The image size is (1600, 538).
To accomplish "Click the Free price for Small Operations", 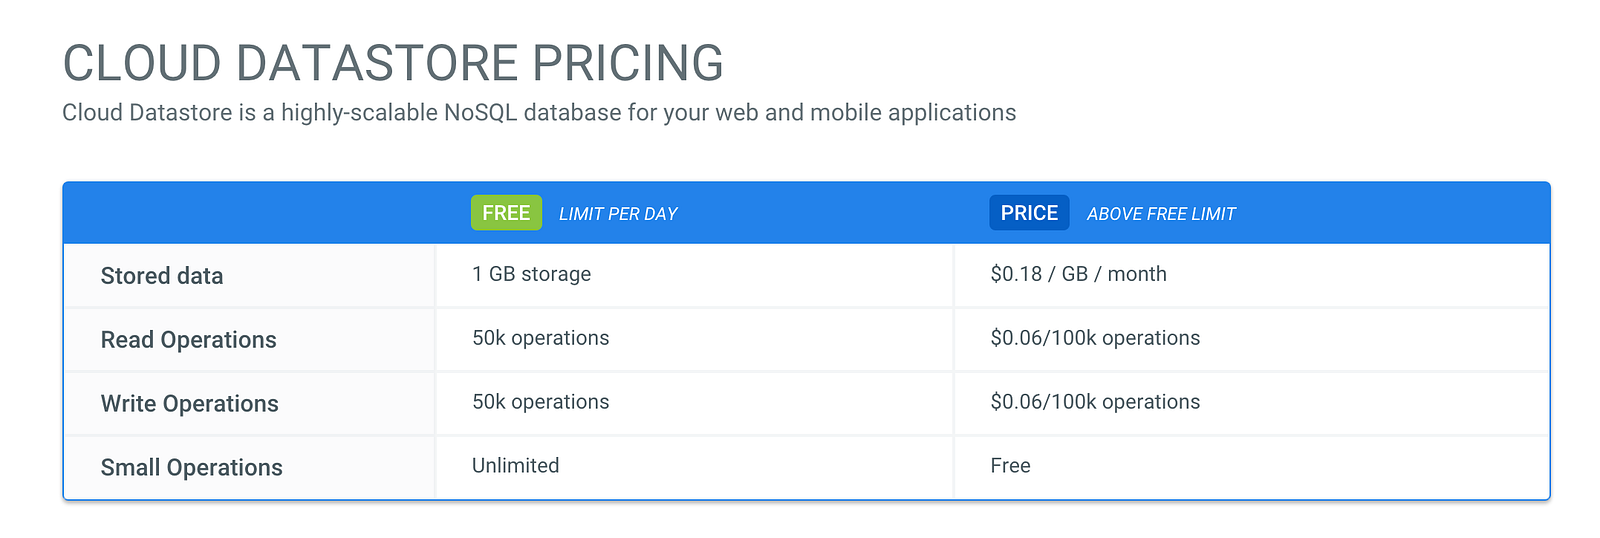I will point(1010,466).
